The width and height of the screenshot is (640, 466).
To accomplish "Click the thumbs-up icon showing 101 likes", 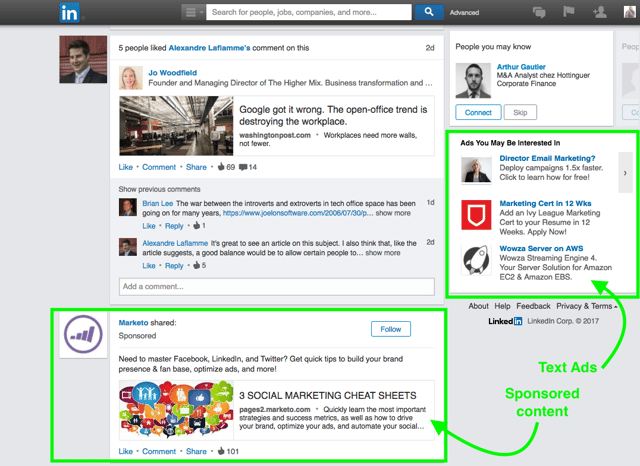I will coord(221,451).
